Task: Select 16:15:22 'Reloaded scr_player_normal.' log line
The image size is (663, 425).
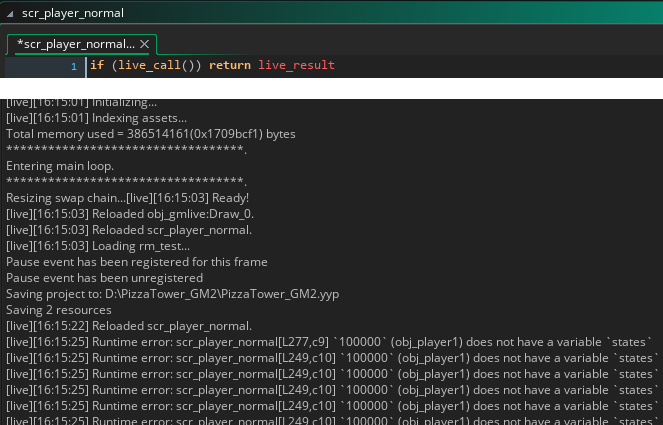Action: pyautogui.click(x=129, y=326)
